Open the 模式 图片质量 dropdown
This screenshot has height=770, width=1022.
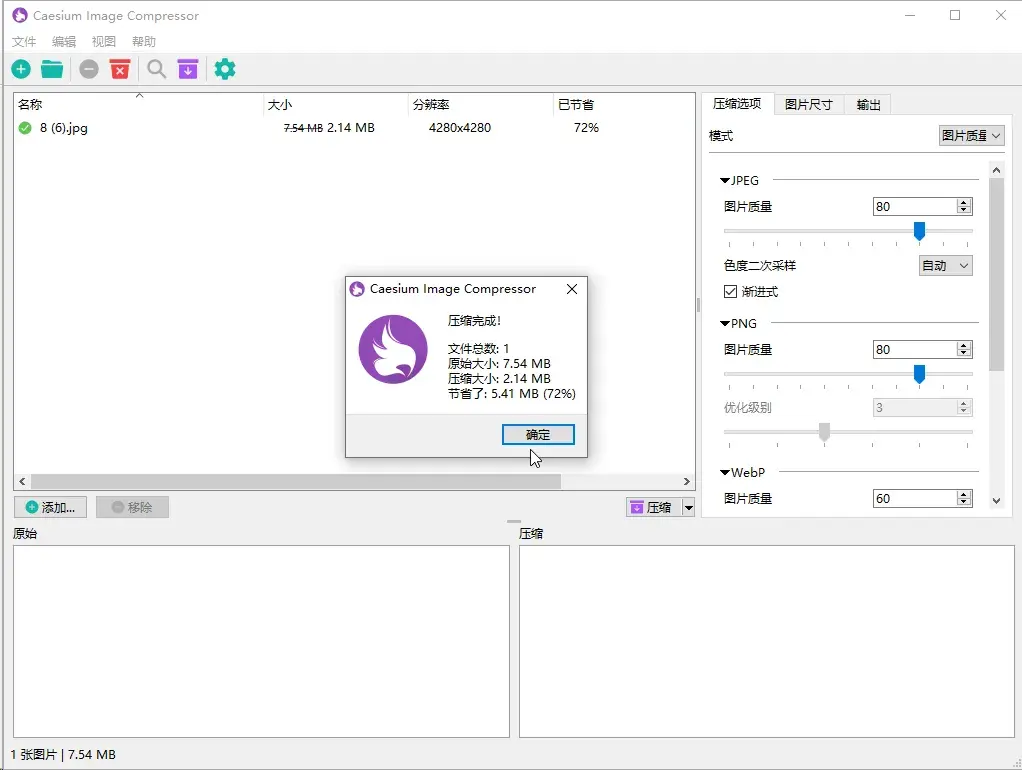[x=971, y=134]
